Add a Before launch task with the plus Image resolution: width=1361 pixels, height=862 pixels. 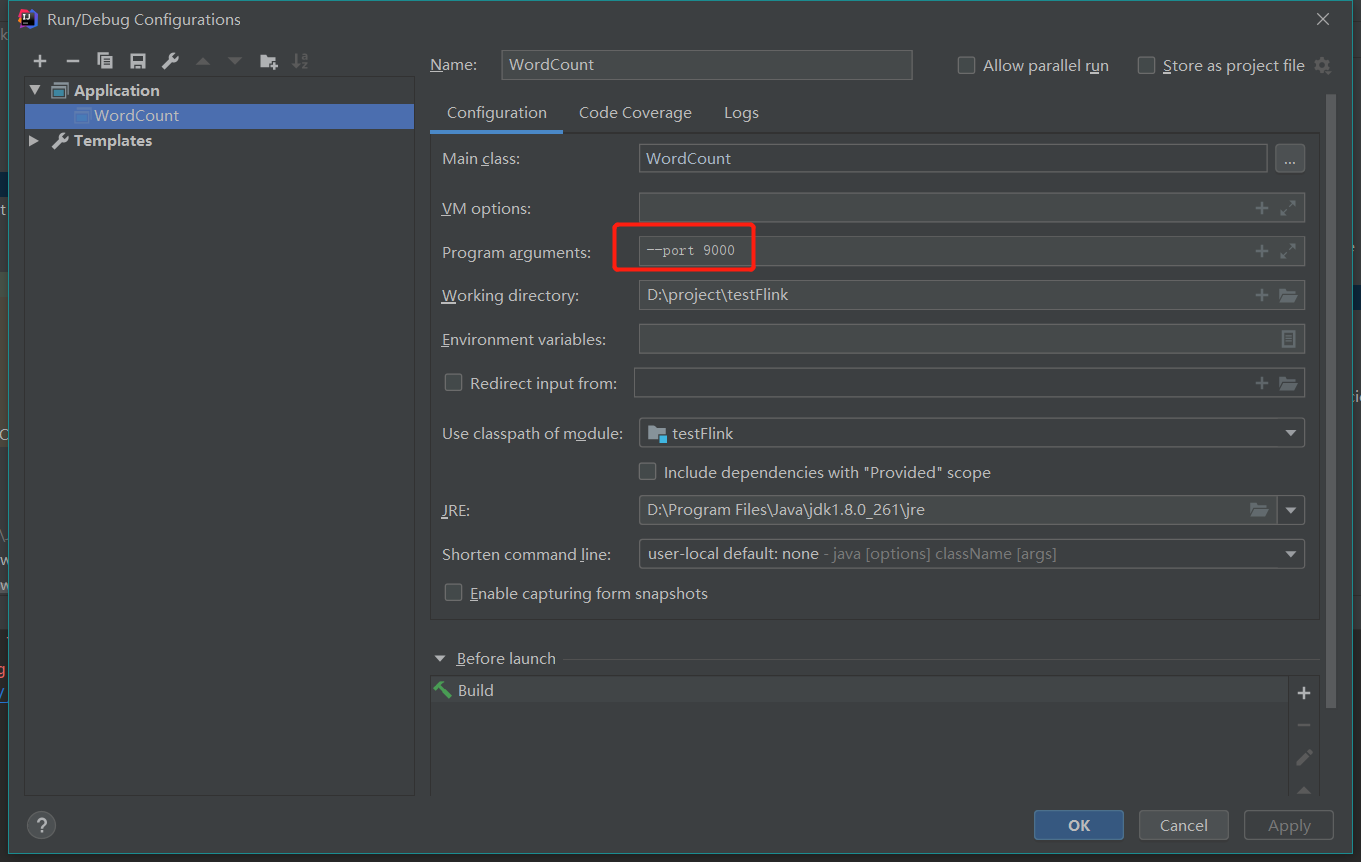1303,693
